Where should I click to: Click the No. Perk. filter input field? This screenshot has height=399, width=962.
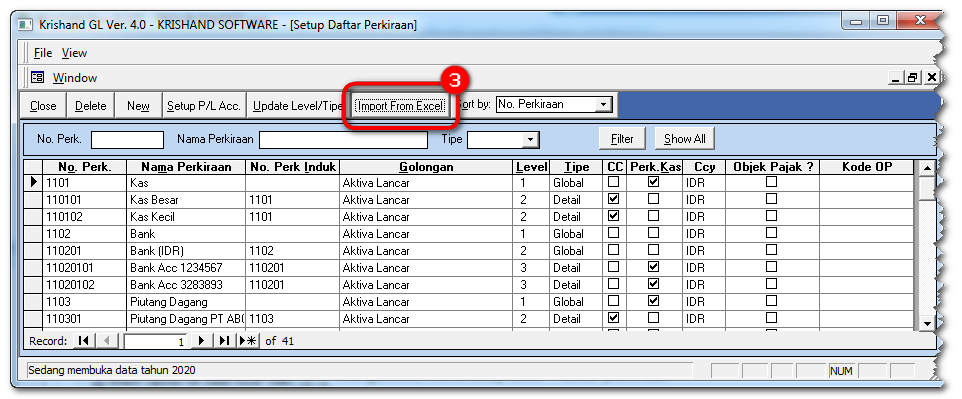pos(128,140)
